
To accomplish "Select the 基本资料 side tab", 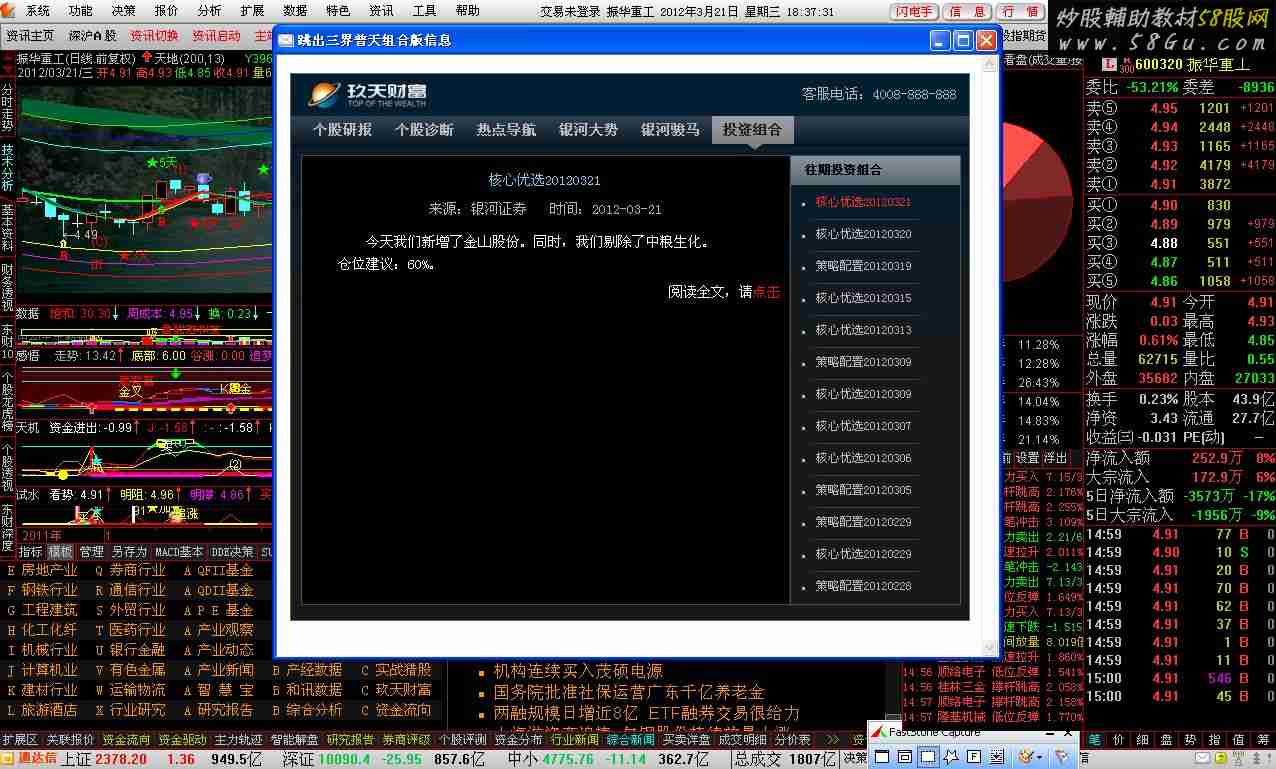I will 7,227.
